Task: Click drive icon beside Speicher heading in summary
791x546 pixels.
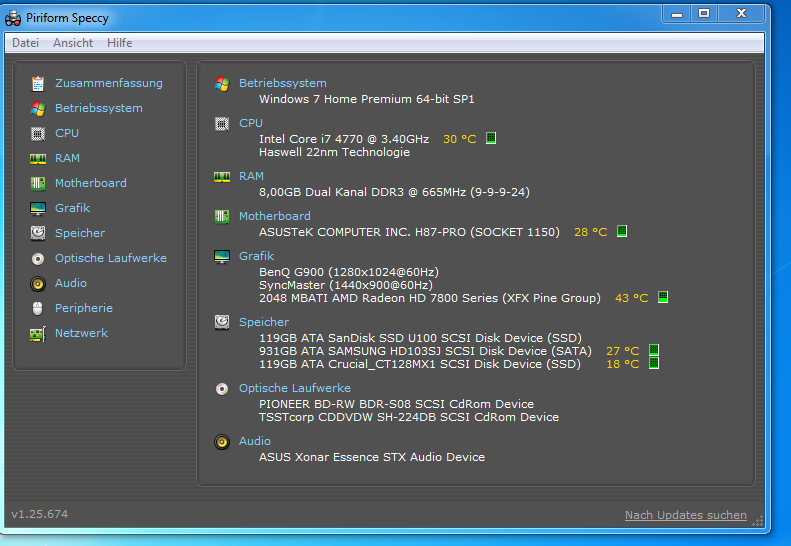Action: pyautogui.click(x=222, y=322)
